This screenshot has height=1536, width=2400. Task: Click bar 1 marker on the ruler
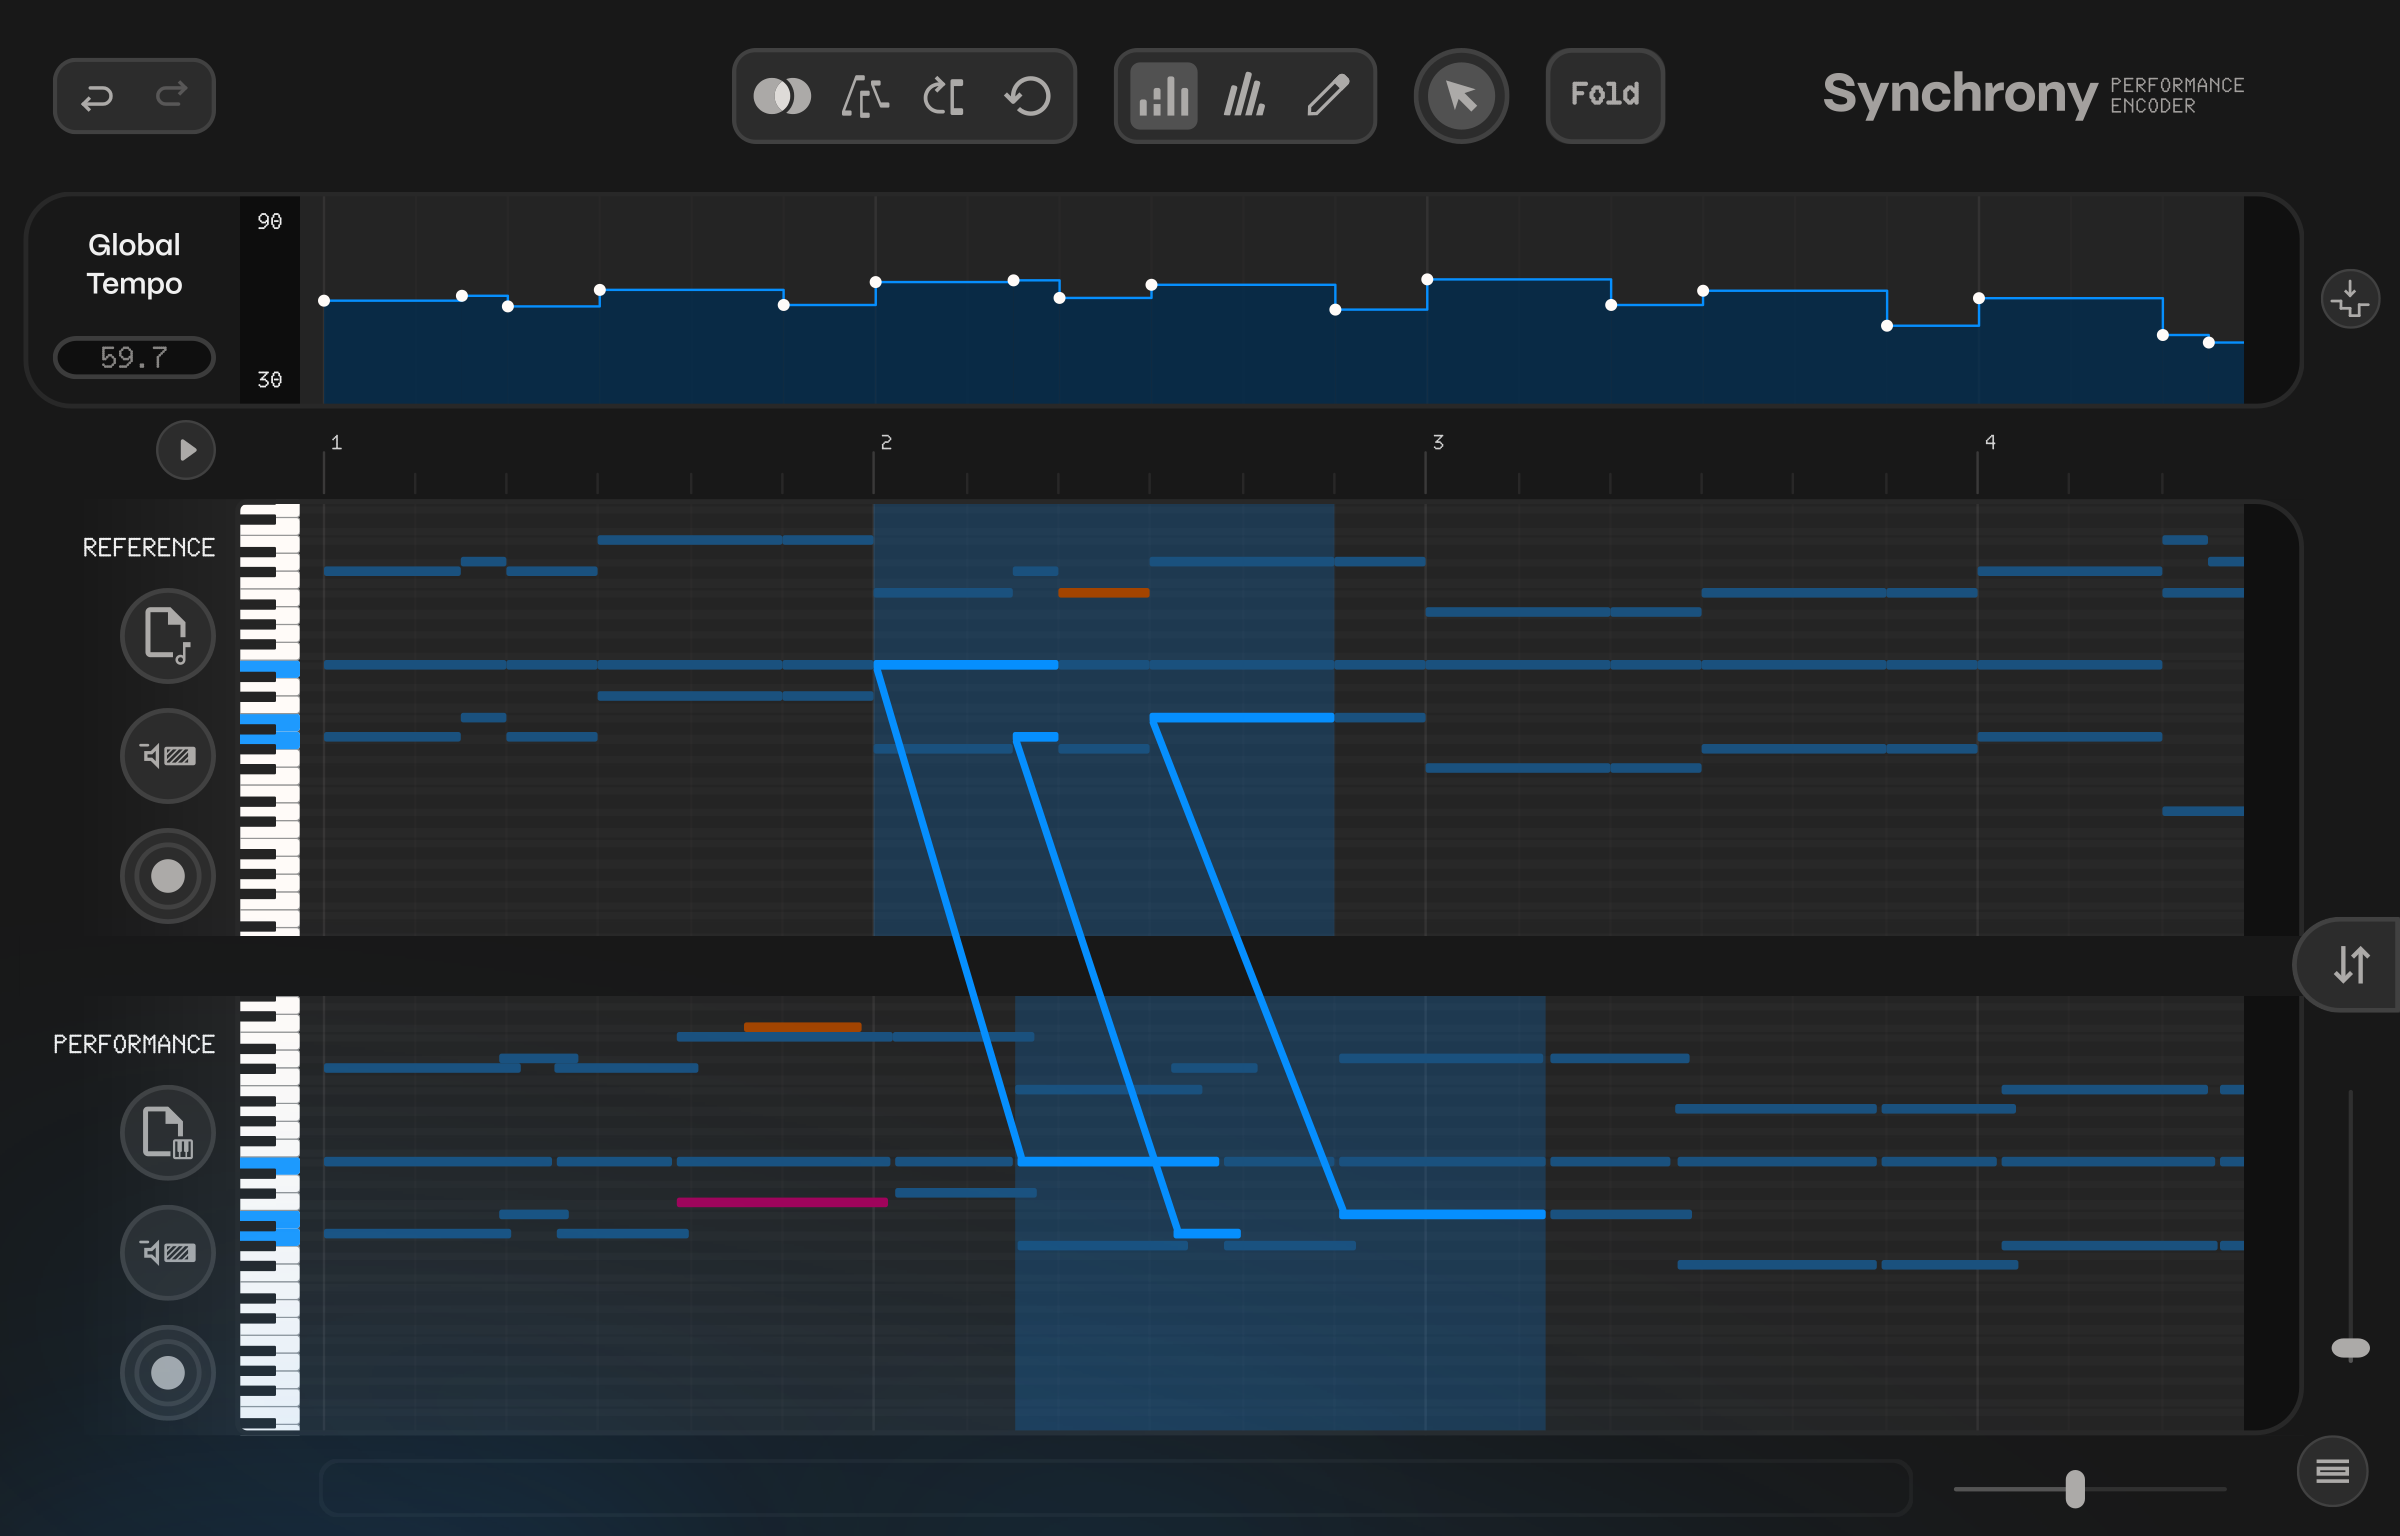[x=337, y=442]
